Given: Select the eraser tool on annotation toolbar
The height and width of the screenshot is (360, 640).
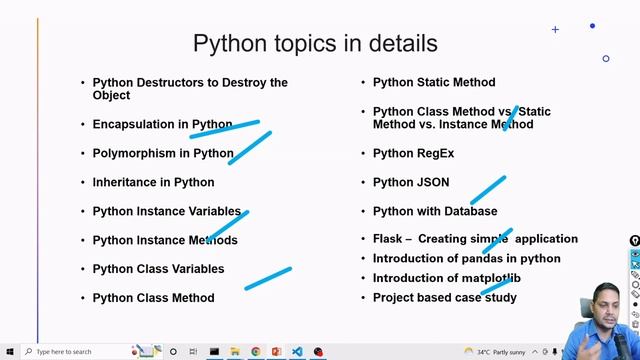Looking at the screenshot, I should 636,294.
